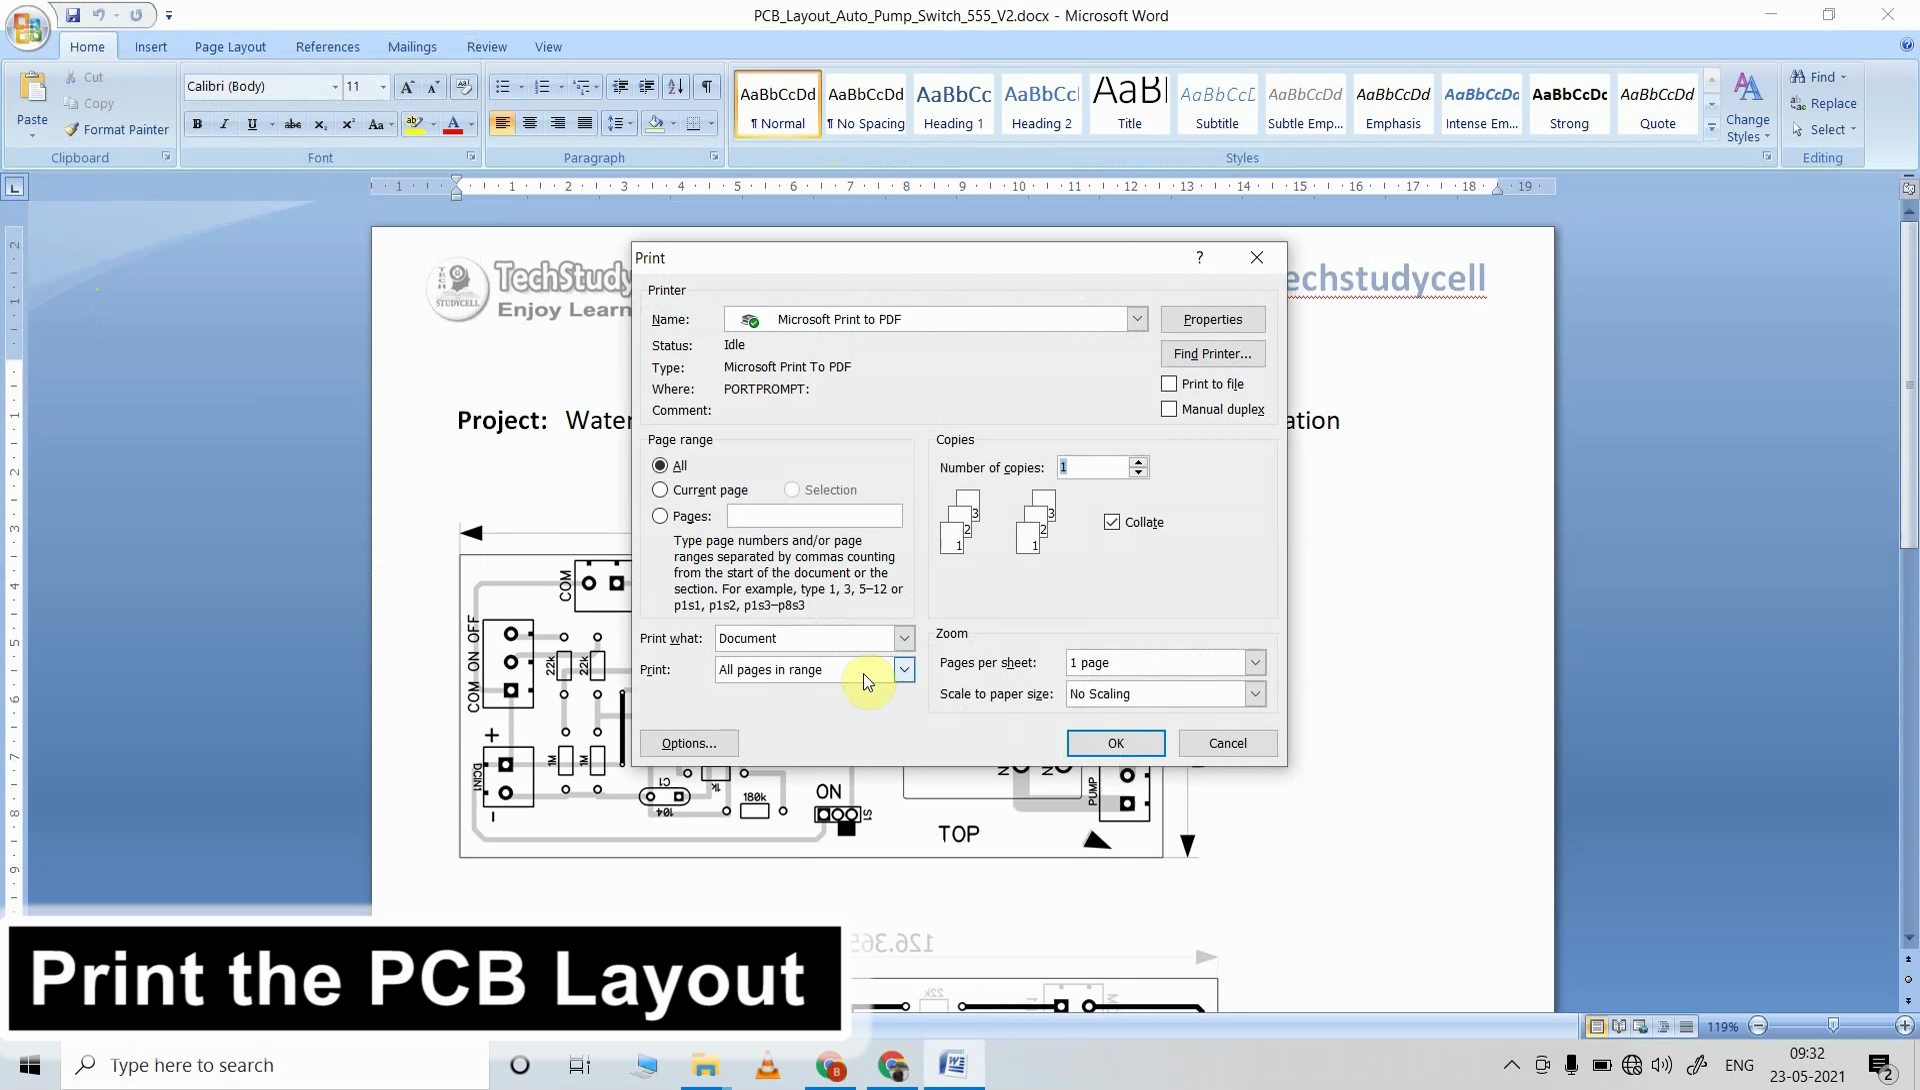Decrease indent
This screenshot has width=1920, height=1090.
620,87
